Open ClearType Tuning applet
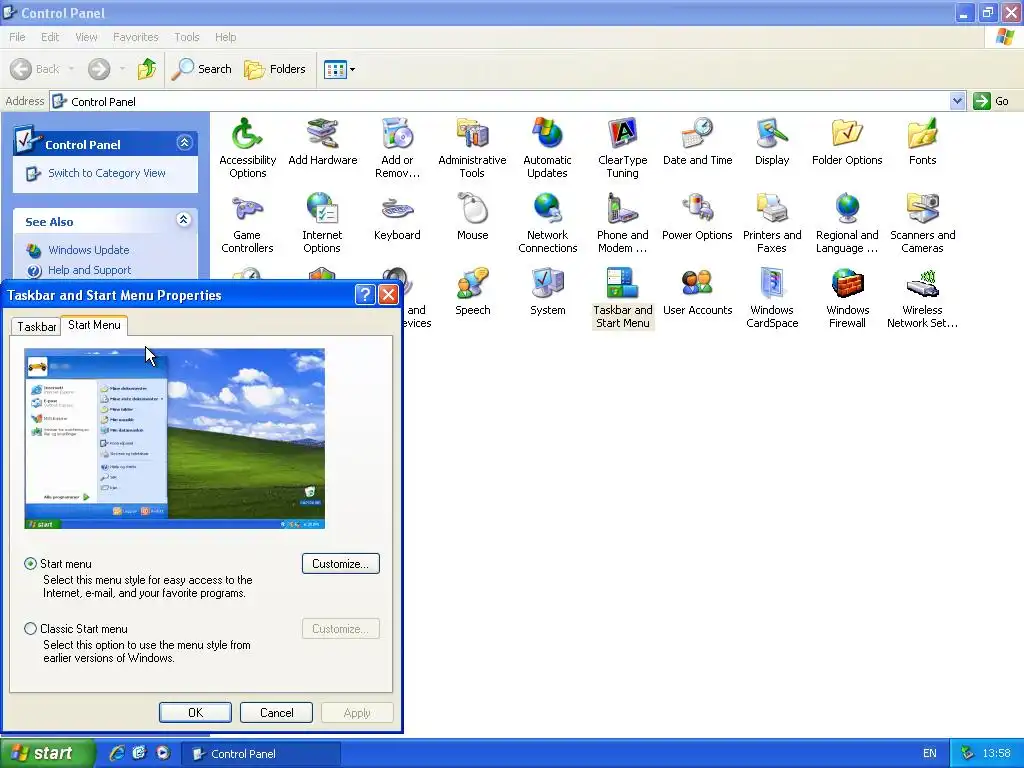This screenshot has width=1024, height=768. tap(622, 148)
